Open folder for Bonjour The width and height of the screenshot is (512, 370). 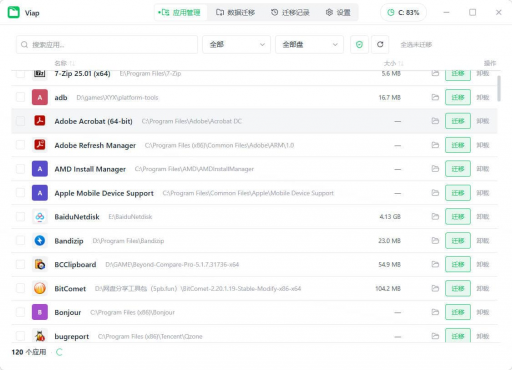coord(435,312)
